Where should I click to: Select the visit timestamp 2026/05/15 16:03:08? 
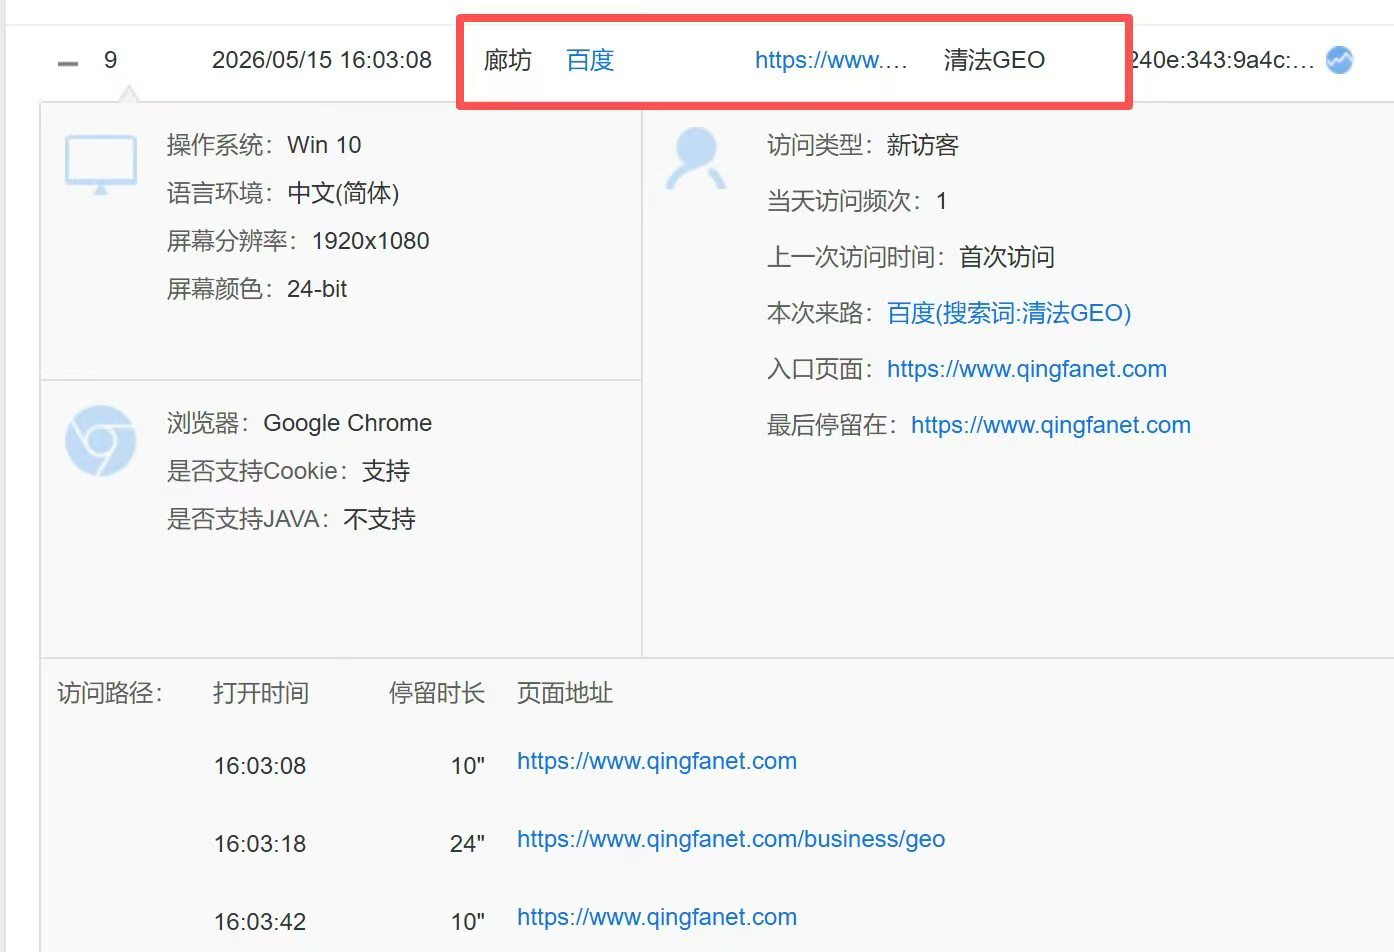[x=322, y=60]
